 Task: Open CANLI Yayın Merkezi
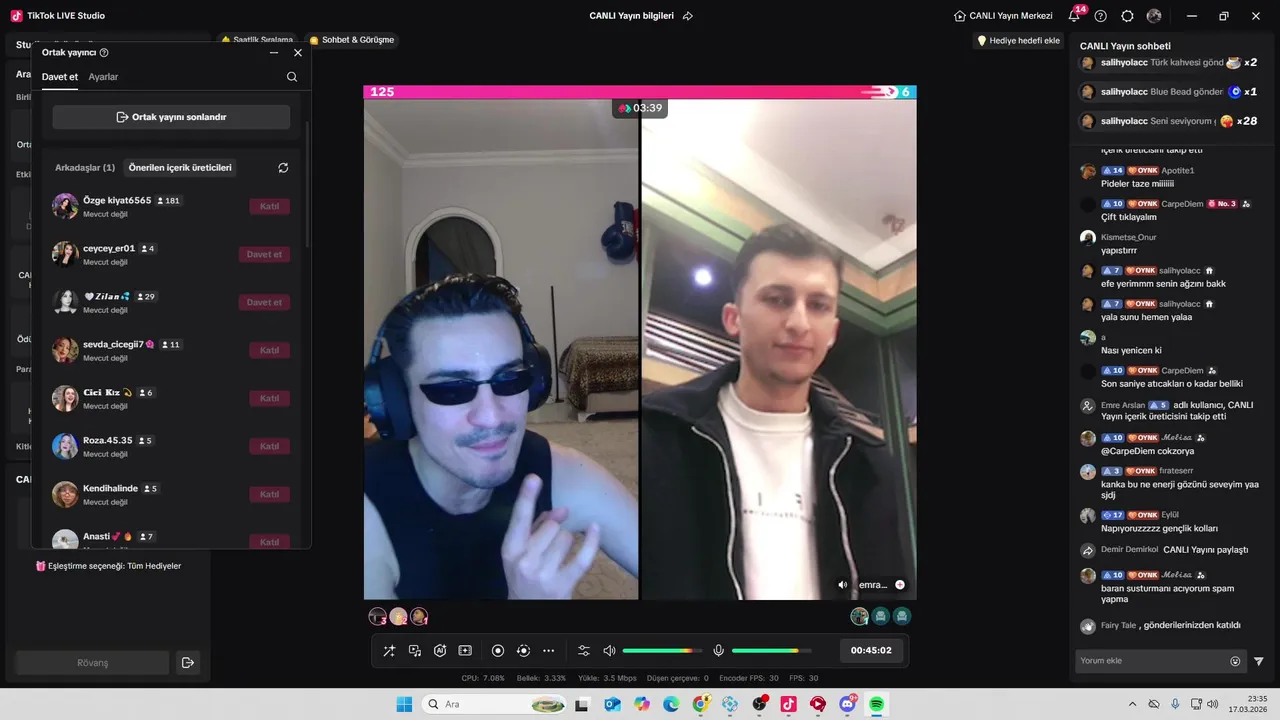coord(1003,16)
